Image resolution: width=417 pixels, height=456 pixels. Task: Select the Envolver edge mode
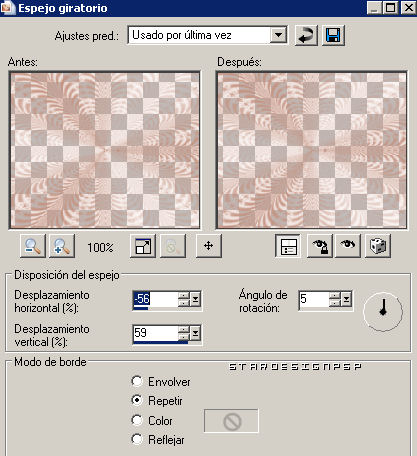[137, 381]
